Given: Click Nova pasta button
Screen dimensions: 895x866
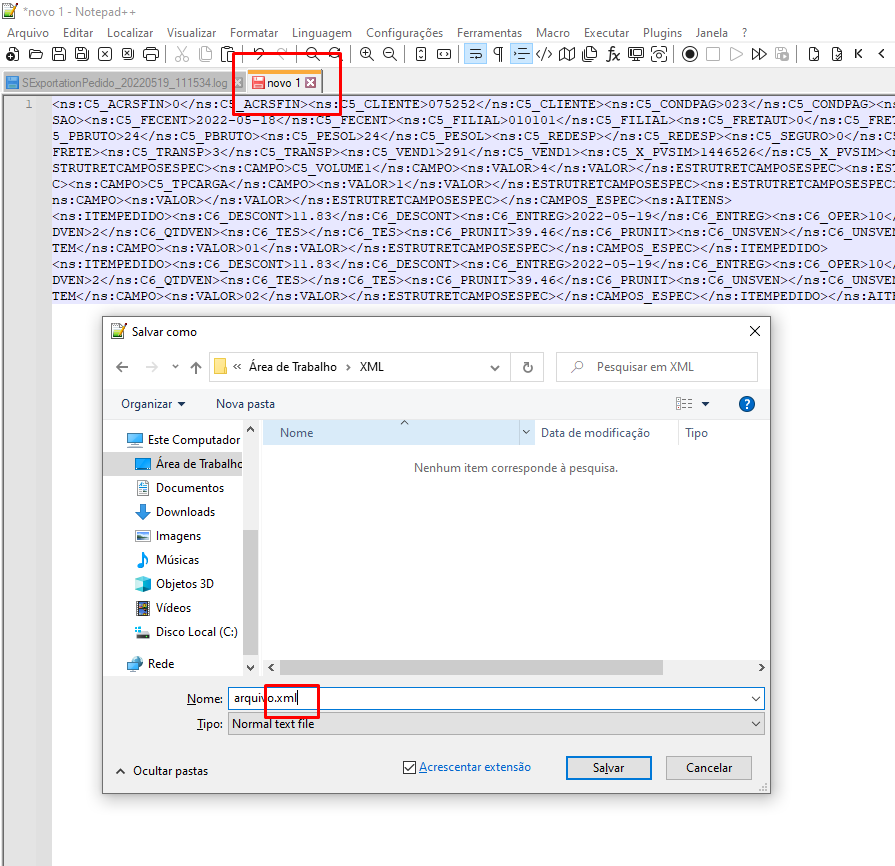Looking at the screenshot, I should coord(245,404).
